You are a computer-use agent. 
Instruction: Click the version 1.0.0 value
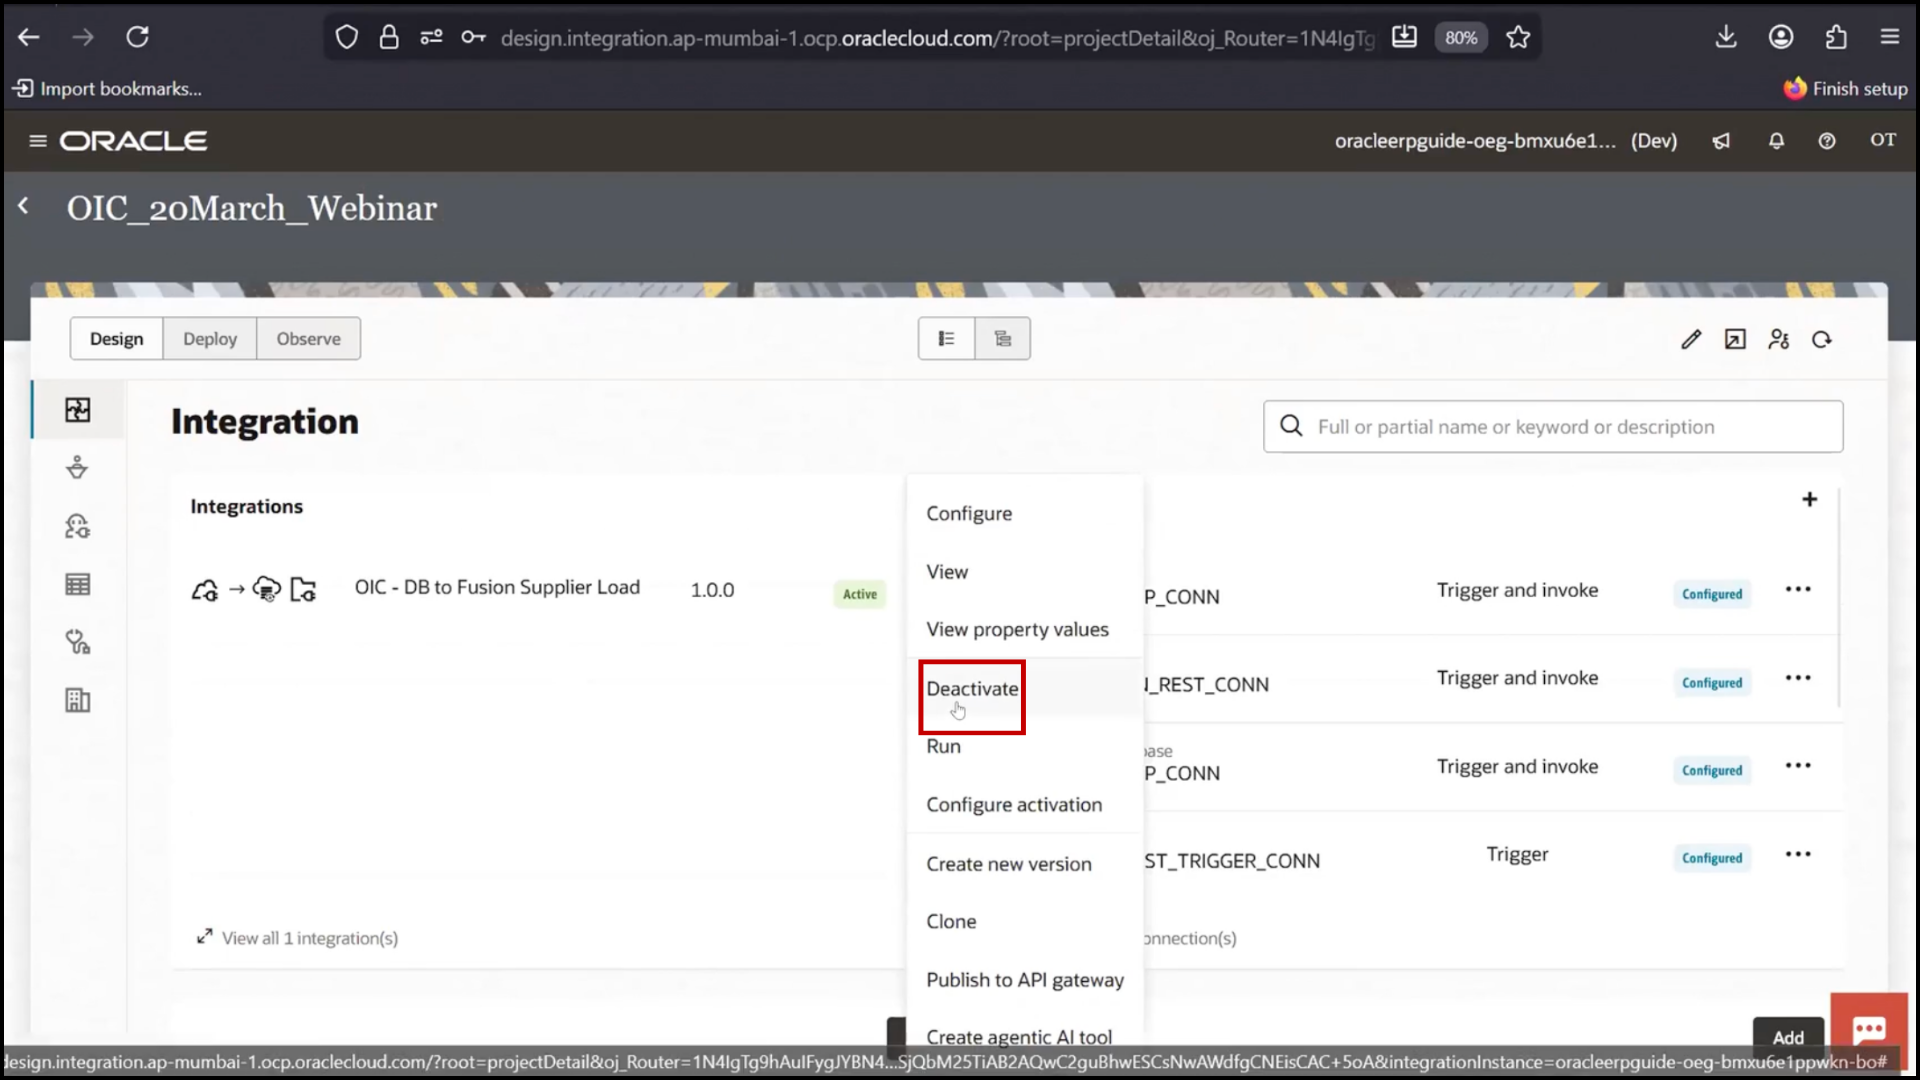point(712,590)
